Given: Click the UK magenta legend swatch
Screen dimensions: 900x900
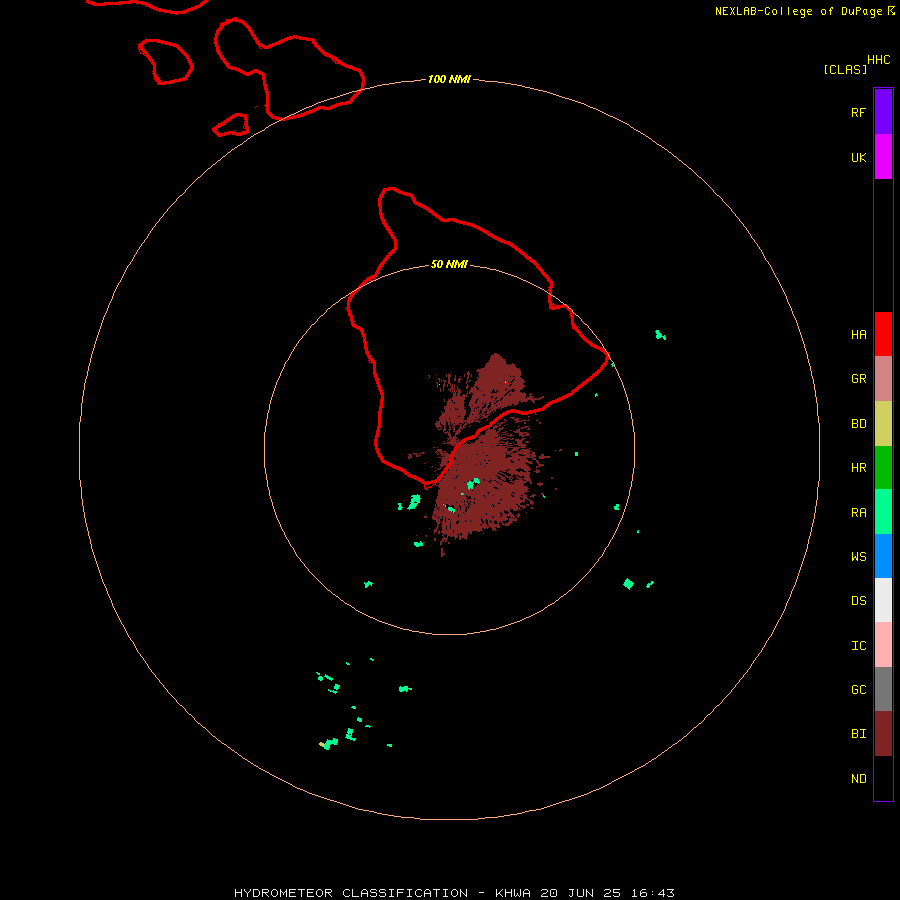Looking at the screenshot, I should [883, 157].
